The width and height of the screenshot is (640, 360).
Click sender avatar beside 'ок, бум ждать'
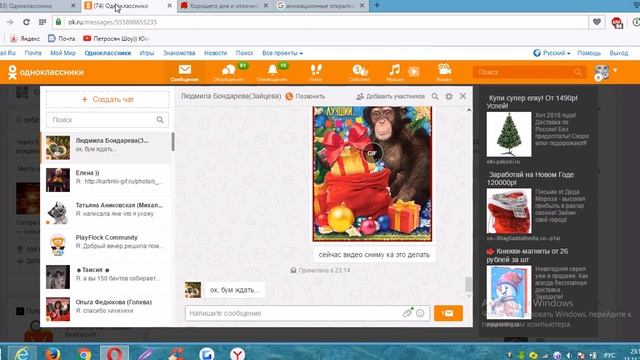(x=193, y=289)
